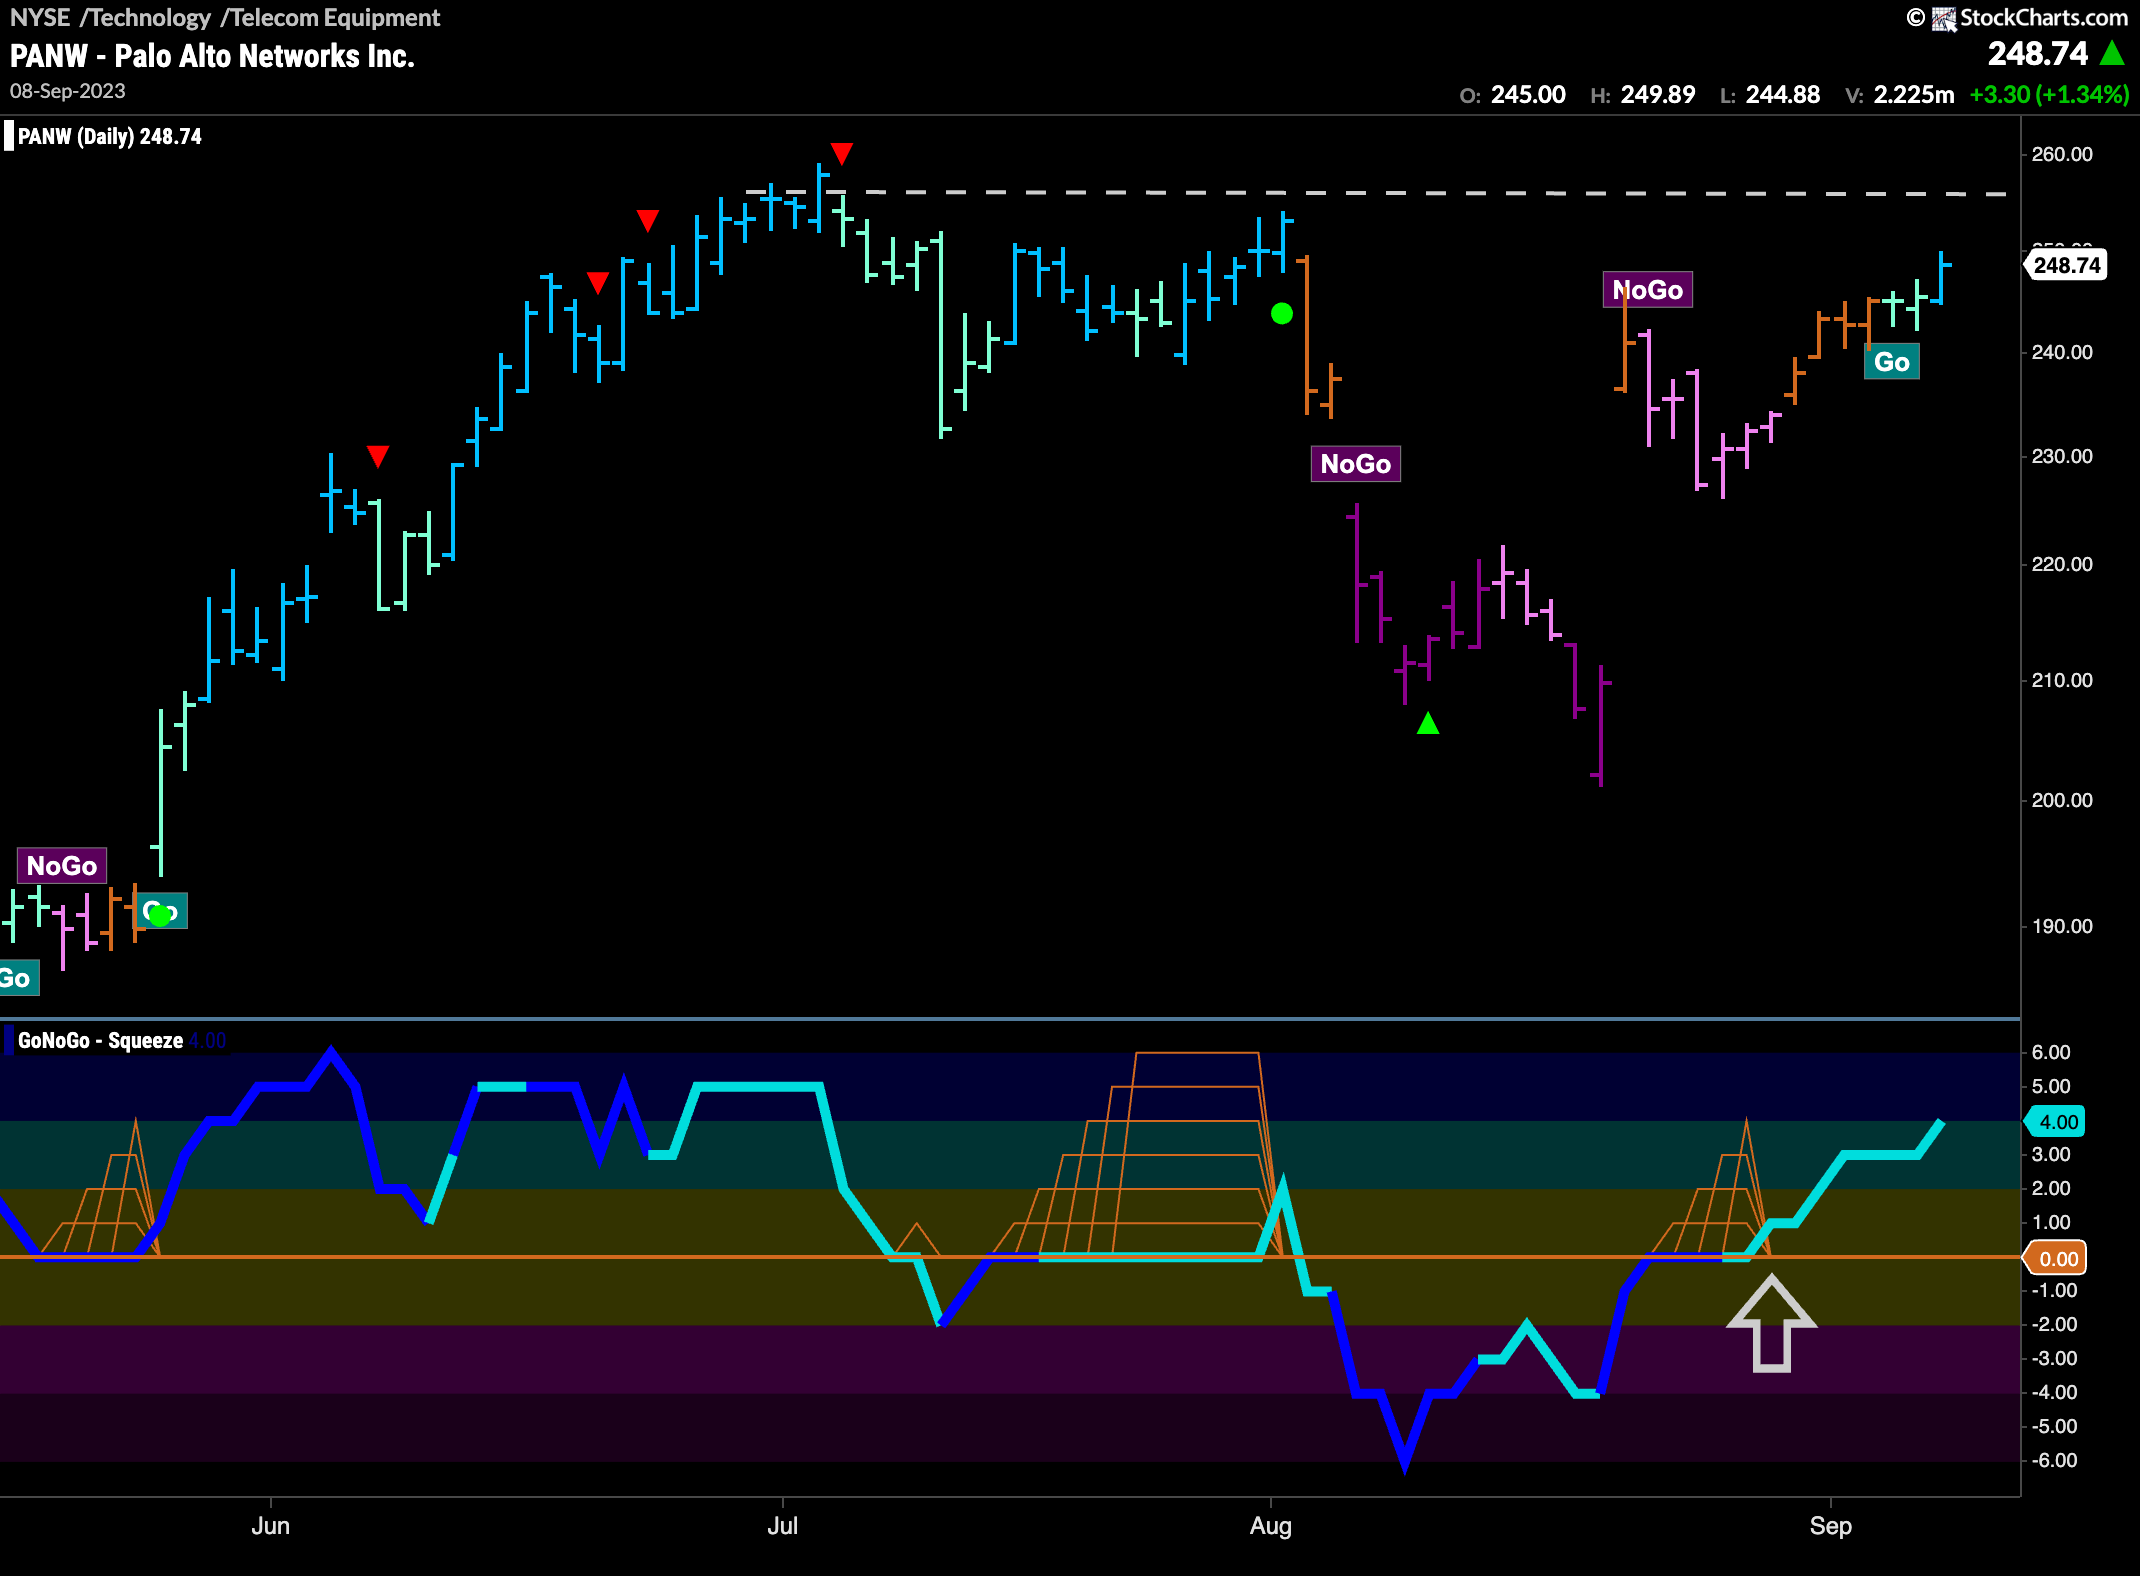Click the red triangle marker above the June dip
The width and height of the screenshot is (2140, 1576).
coord(377,456)
